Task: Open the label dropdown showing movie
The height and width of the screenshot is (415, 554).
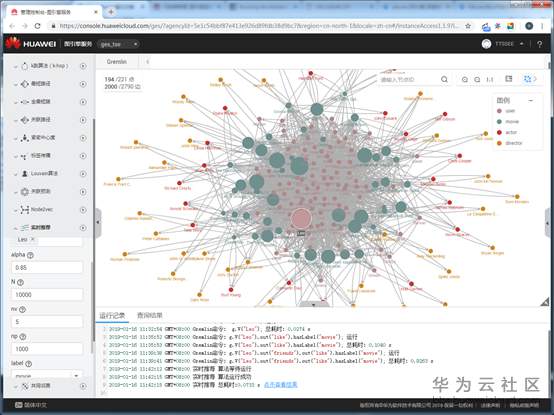Action: click(x=47, y=375)
